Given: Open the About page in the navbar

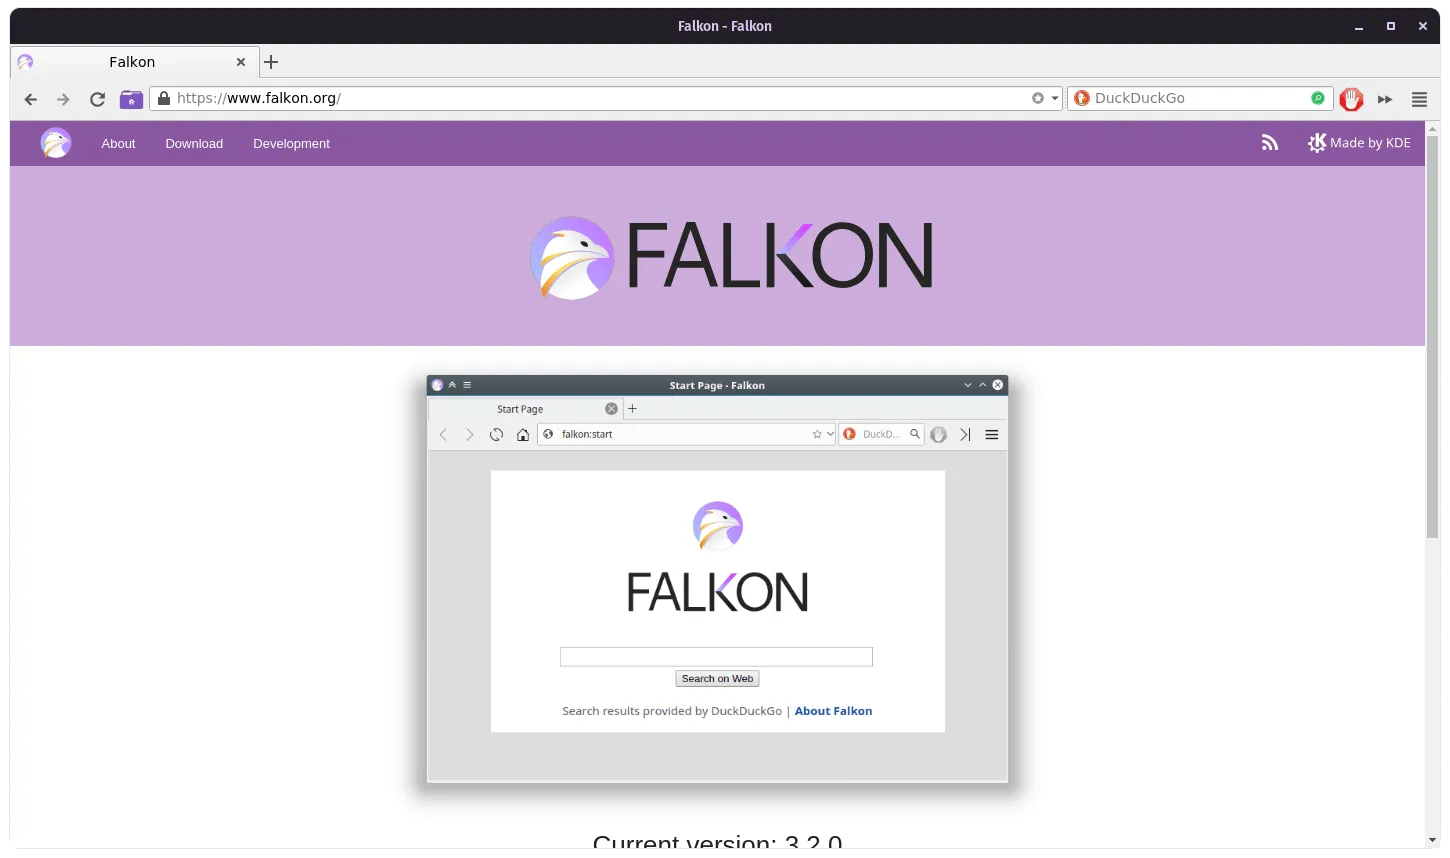Looking at the screenshot, I should pyautogui.click(x=118, y=144).
